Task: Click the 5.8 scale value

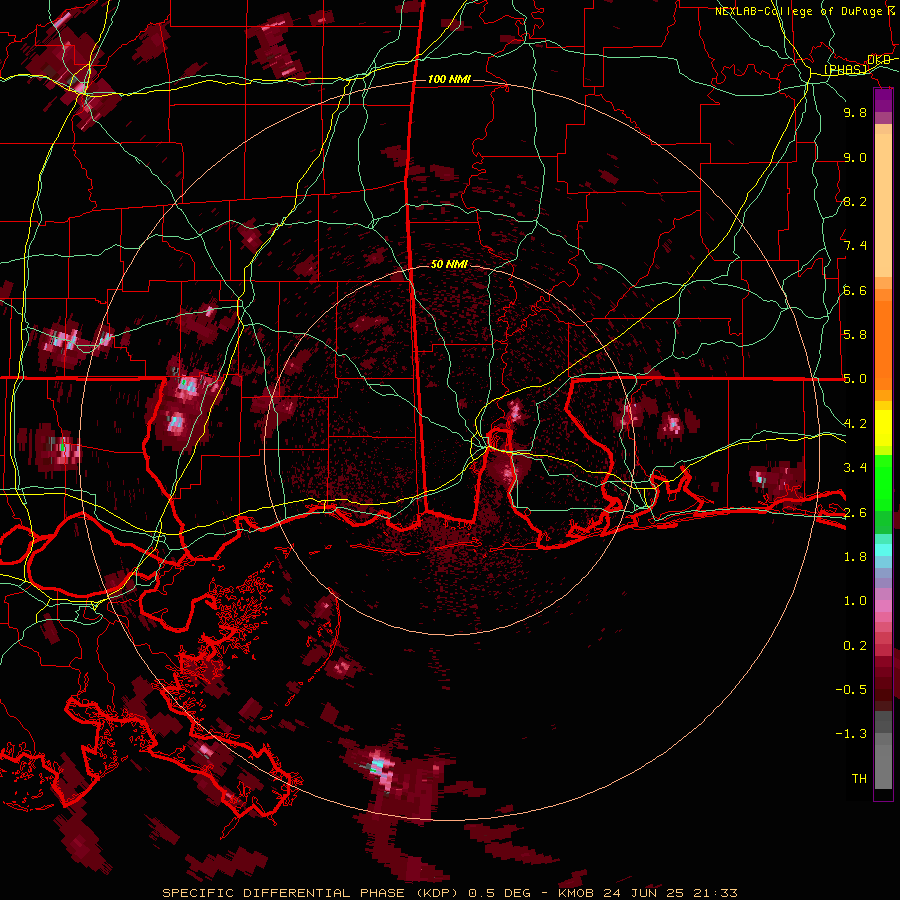Action: tap(855, 334)
